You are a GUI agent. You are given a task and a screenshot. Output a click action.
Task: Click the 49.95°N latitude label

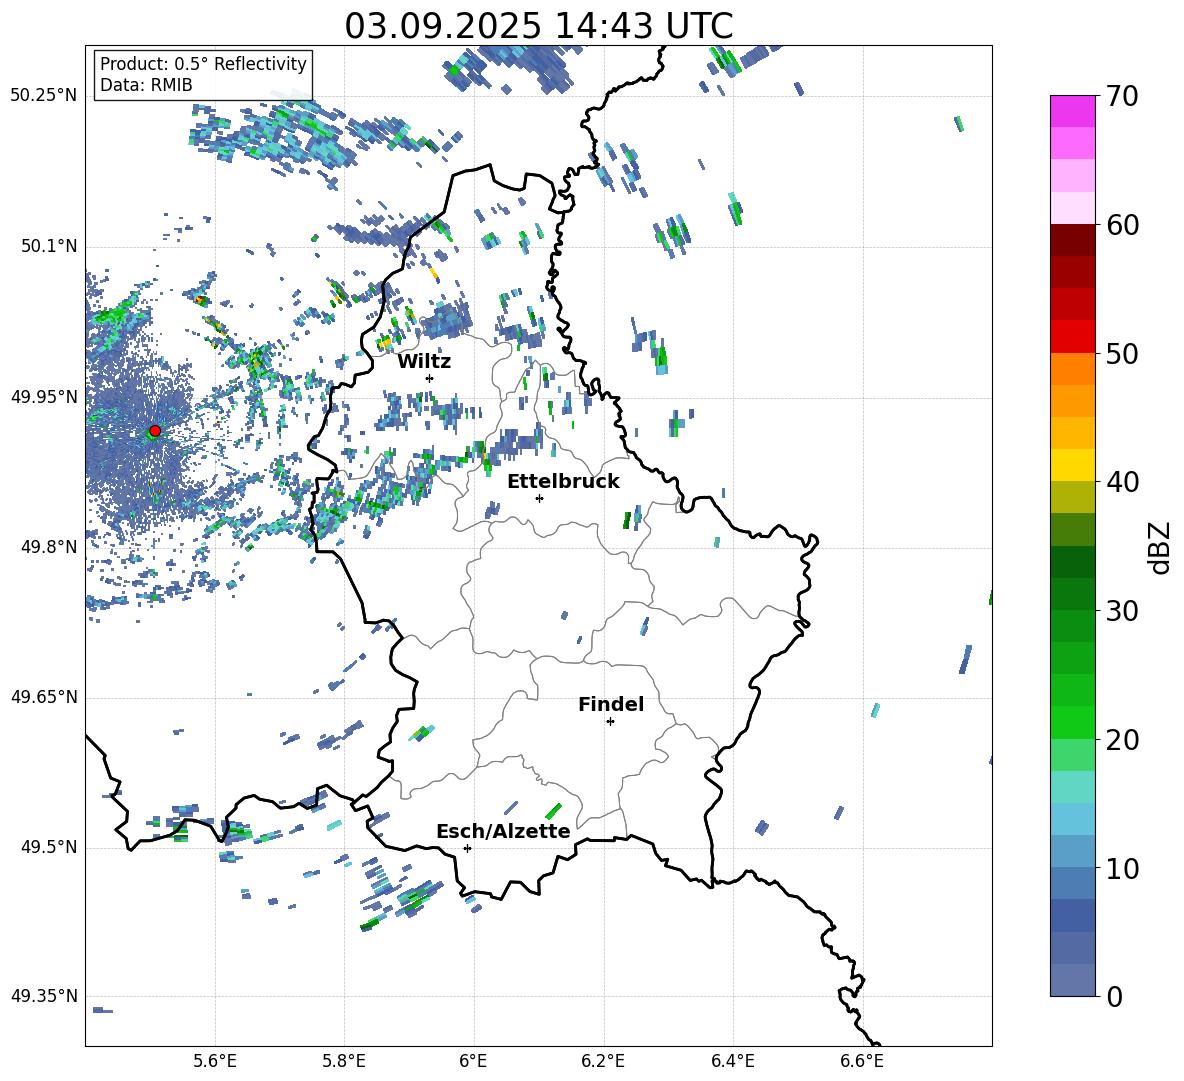click(x=44, y=397)
